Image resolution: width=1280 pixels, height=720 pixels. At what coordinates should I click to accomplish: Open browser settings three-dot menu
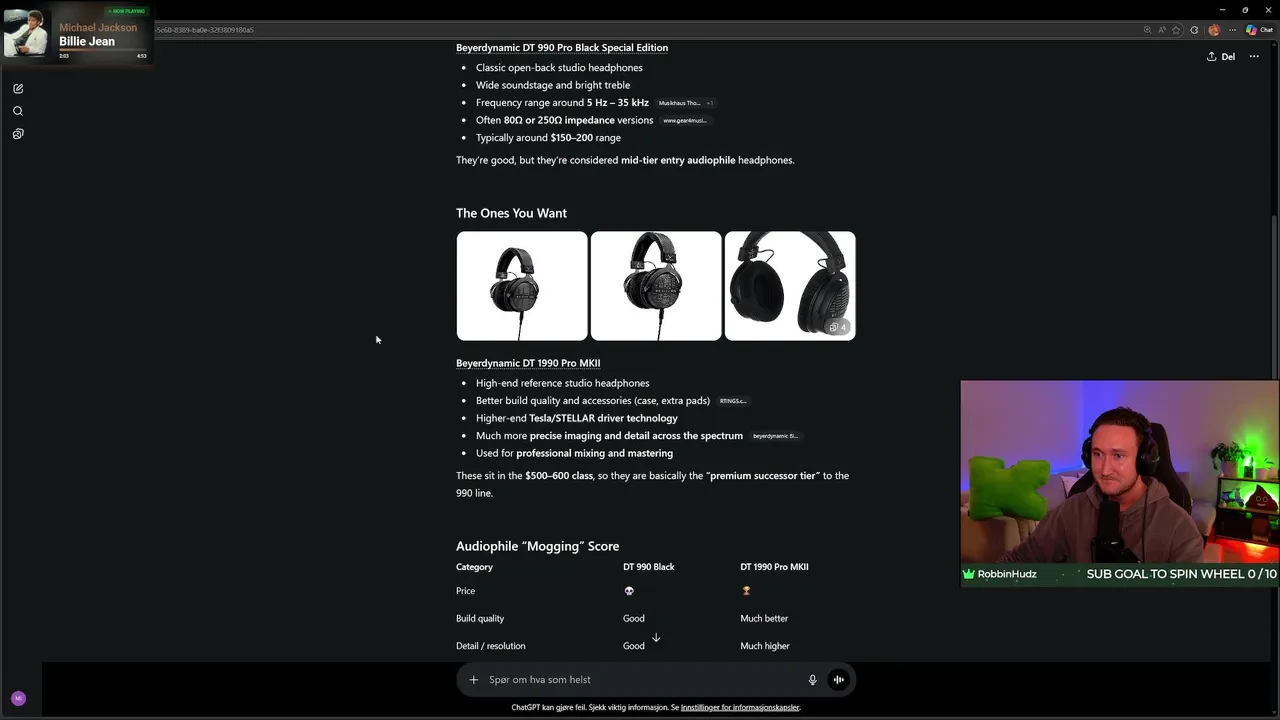[1231, 30]
